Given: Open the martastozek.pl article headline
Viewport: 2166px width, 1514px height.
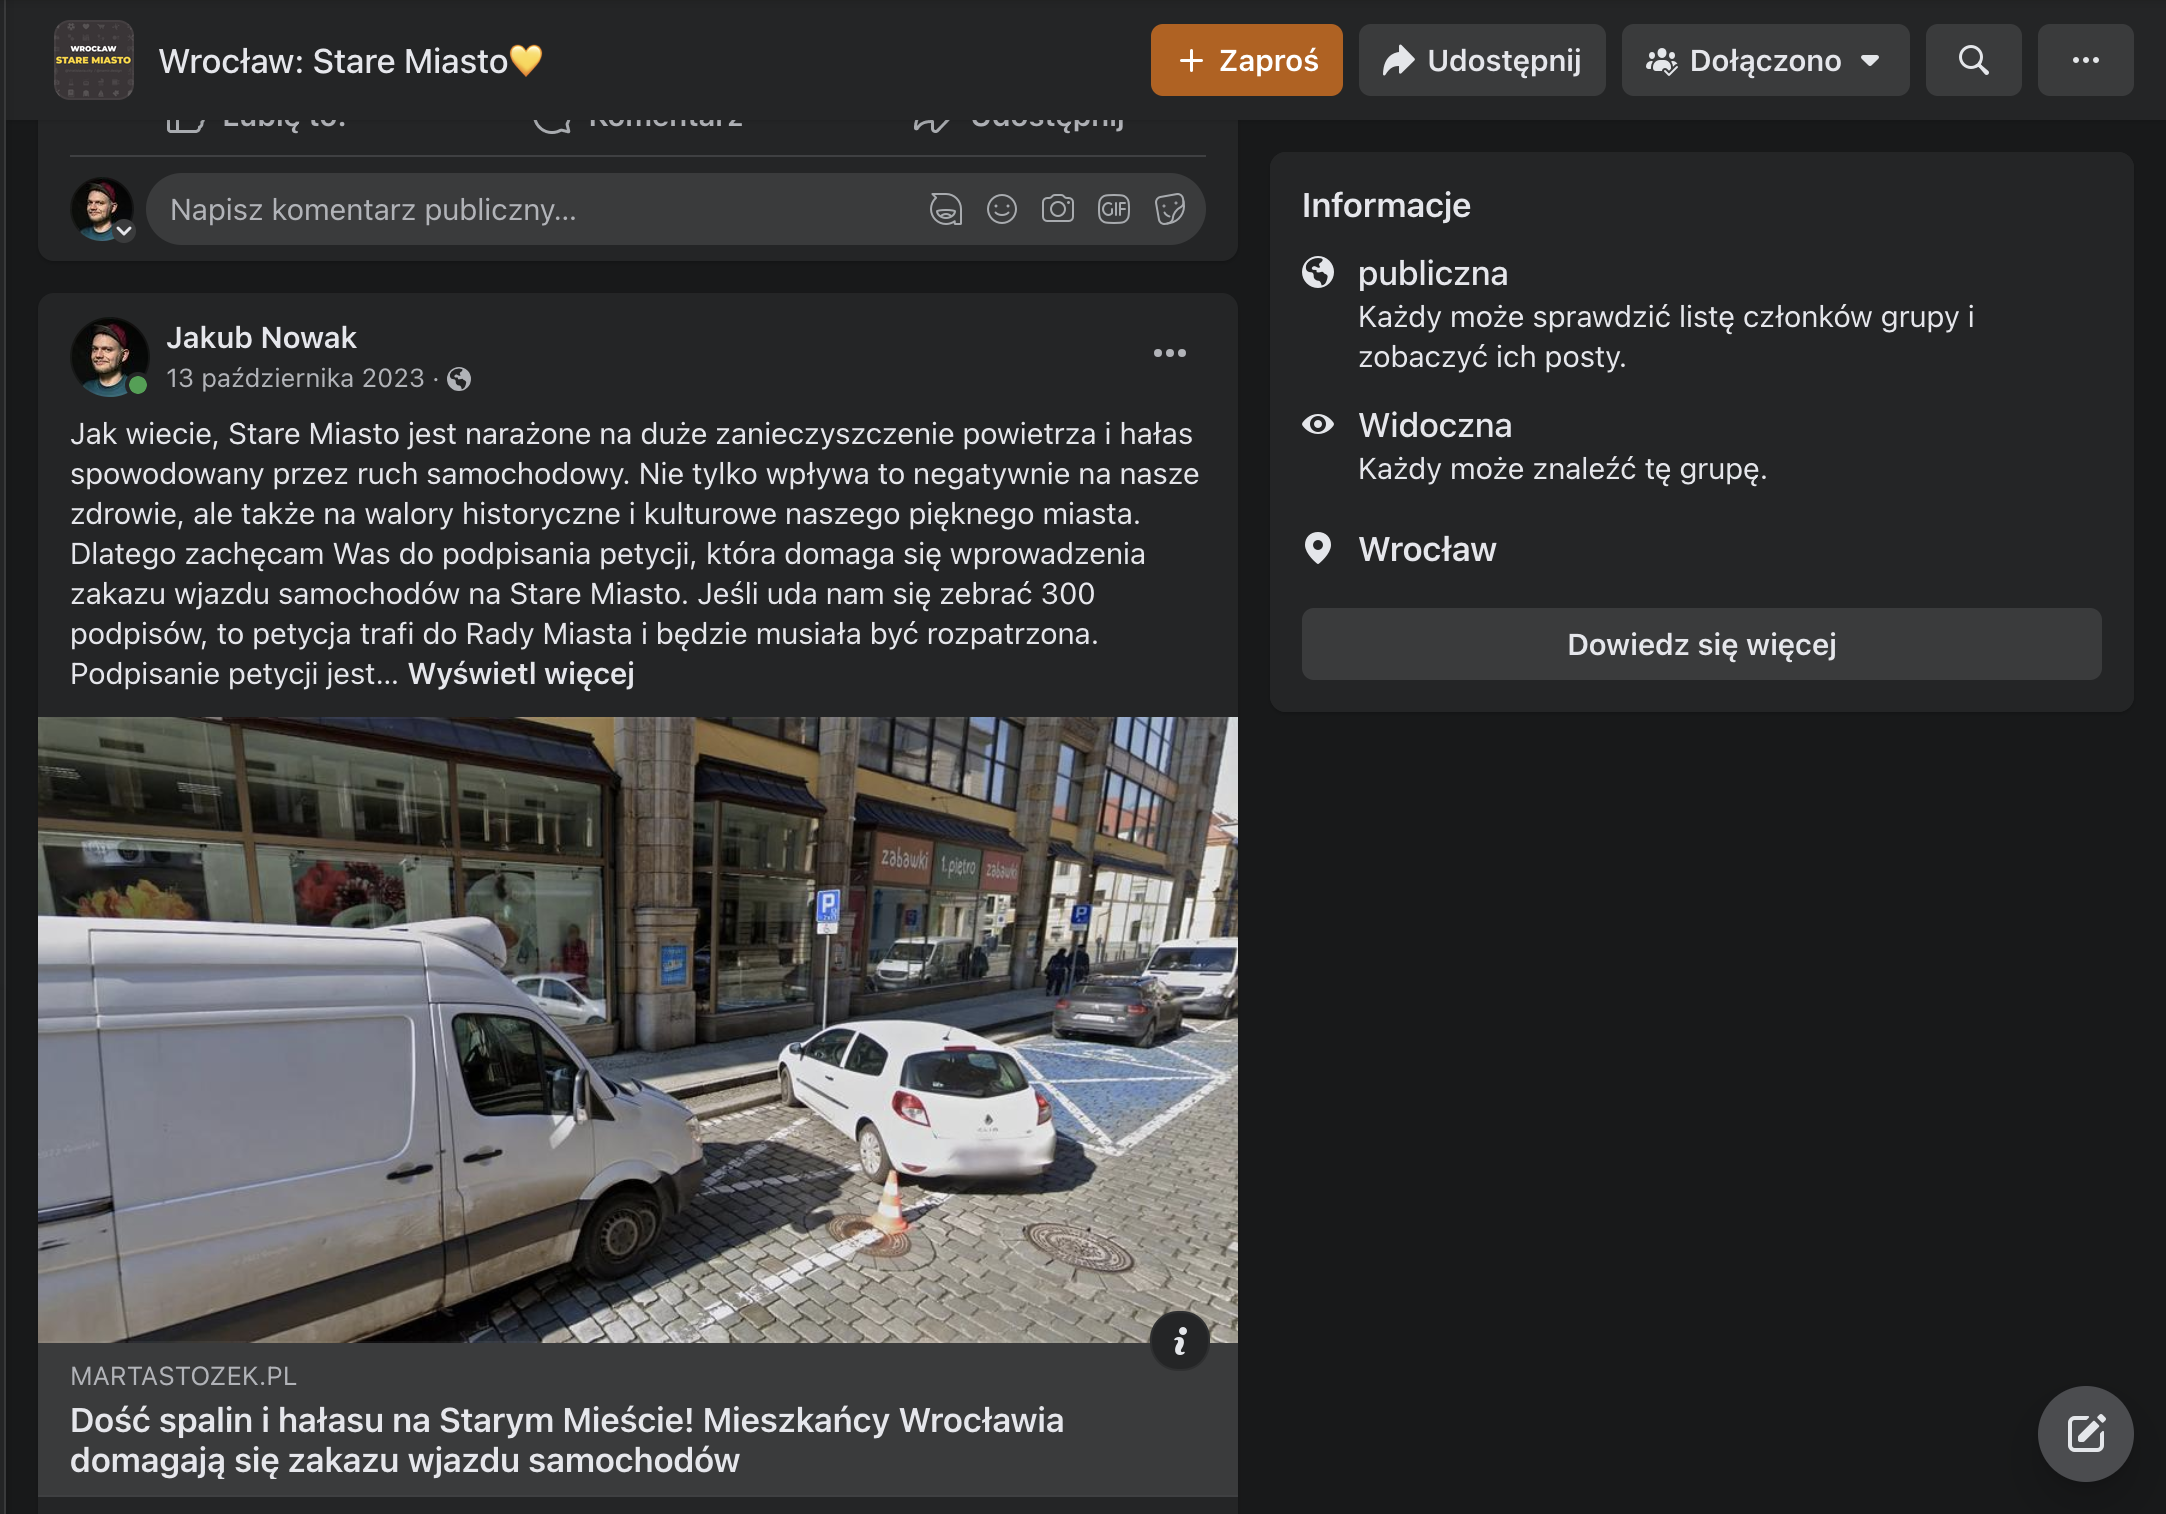Looking at the screenshot, I should [x=567, y=1440].
